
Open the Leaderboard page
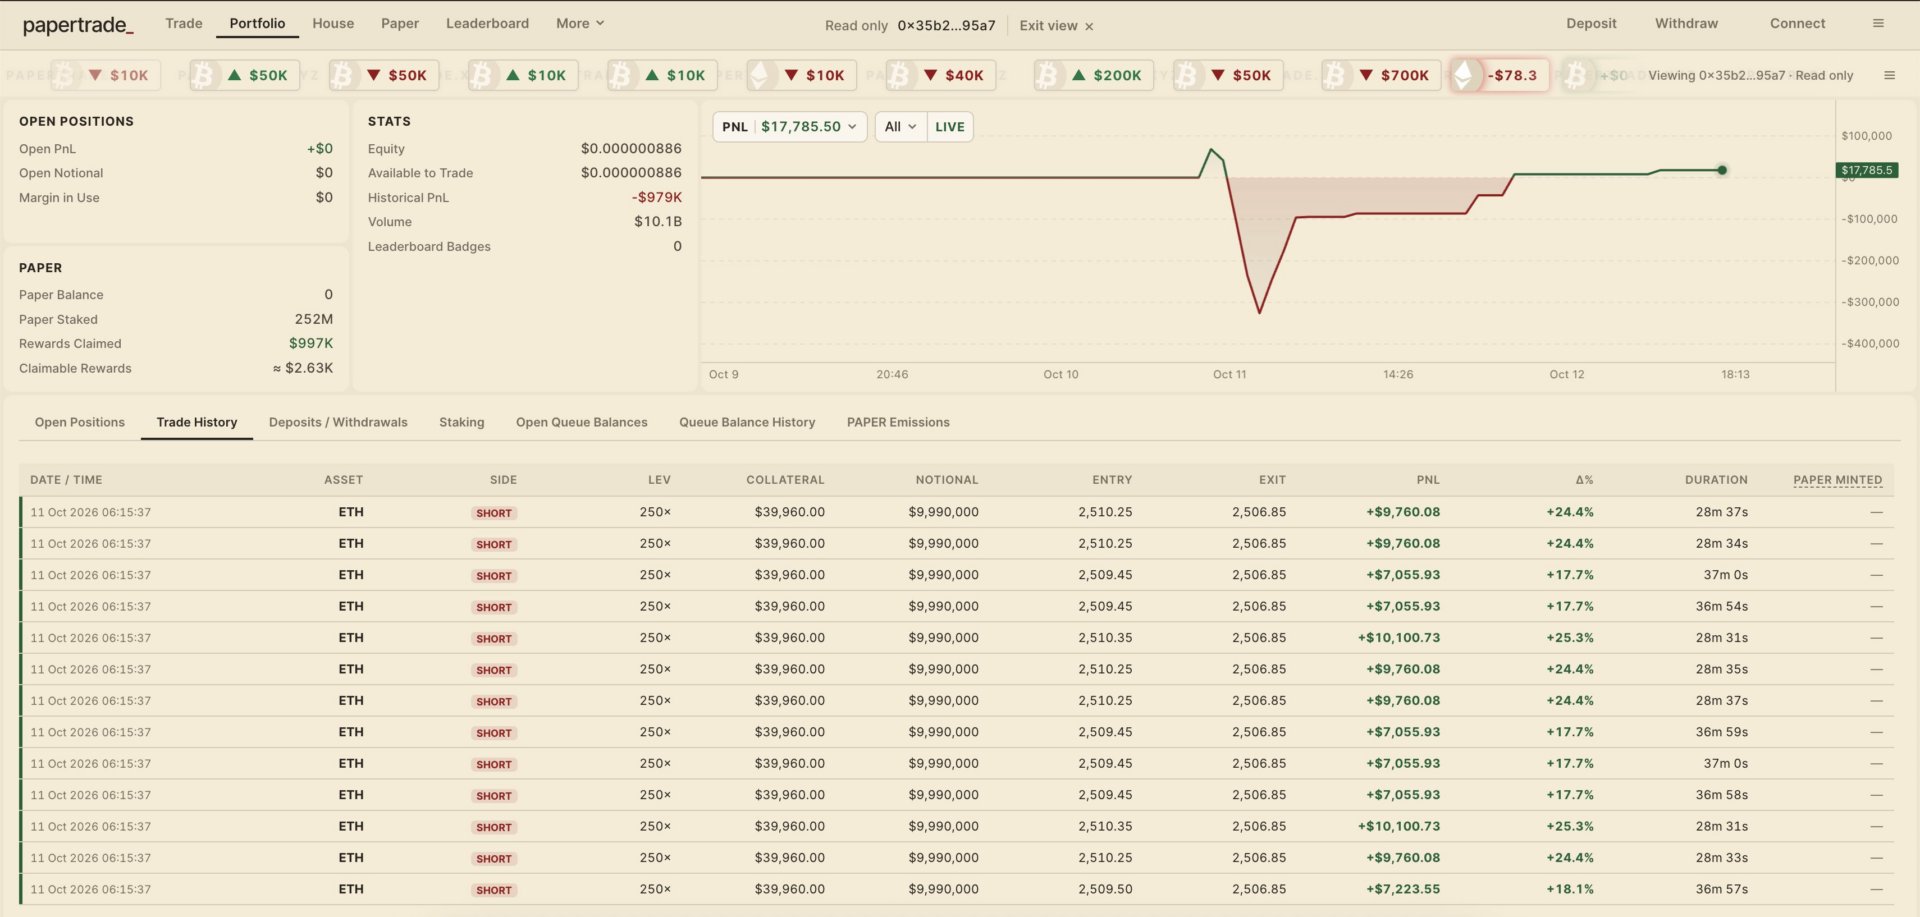point(487,23)
